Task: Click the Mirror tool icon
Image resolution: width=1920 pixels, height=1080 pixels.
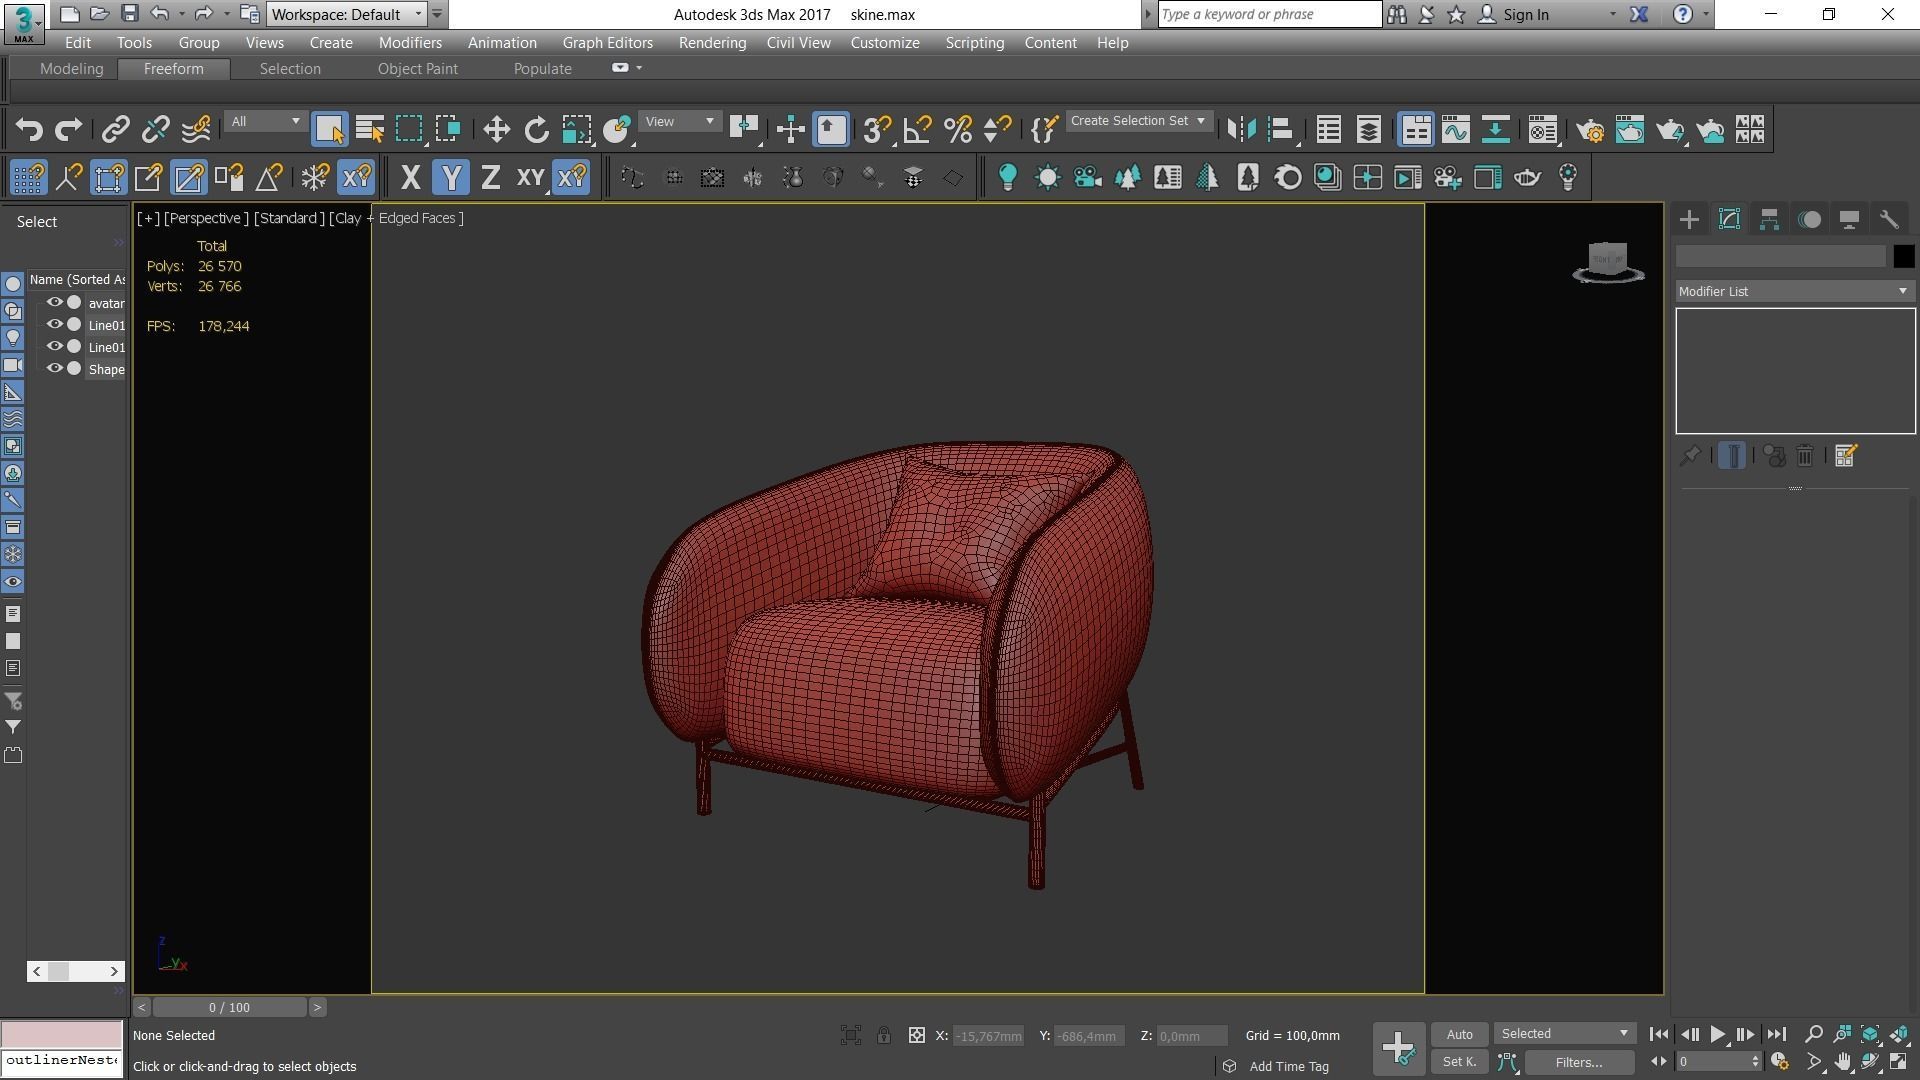Action: [1241, 130]
